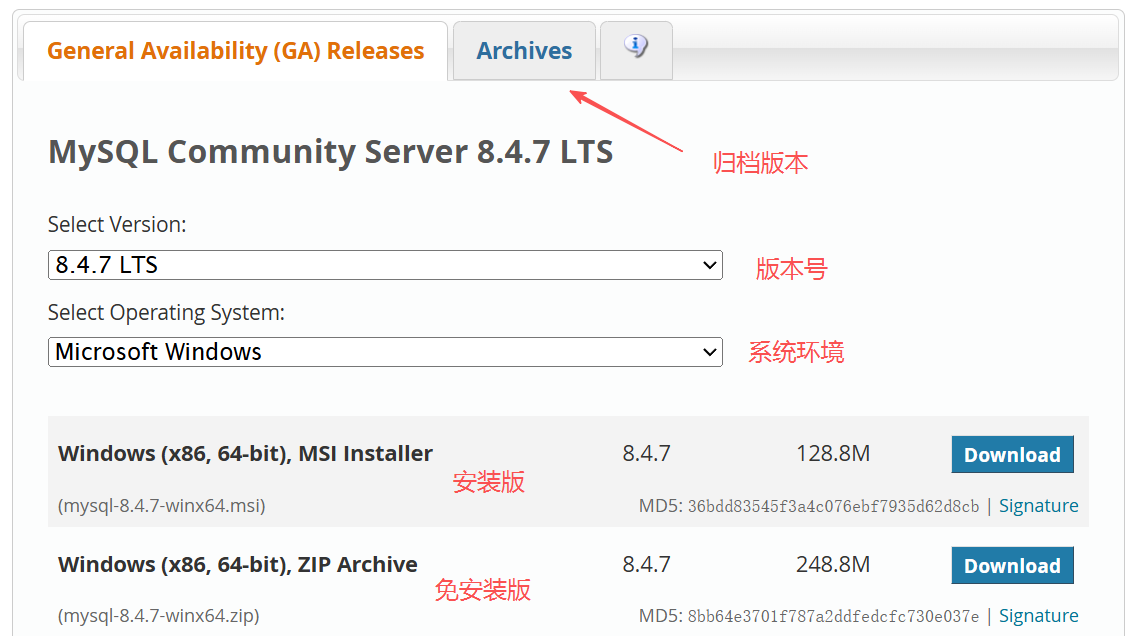Click version 8.4.7 in MSI Installer row

(647, 454)
